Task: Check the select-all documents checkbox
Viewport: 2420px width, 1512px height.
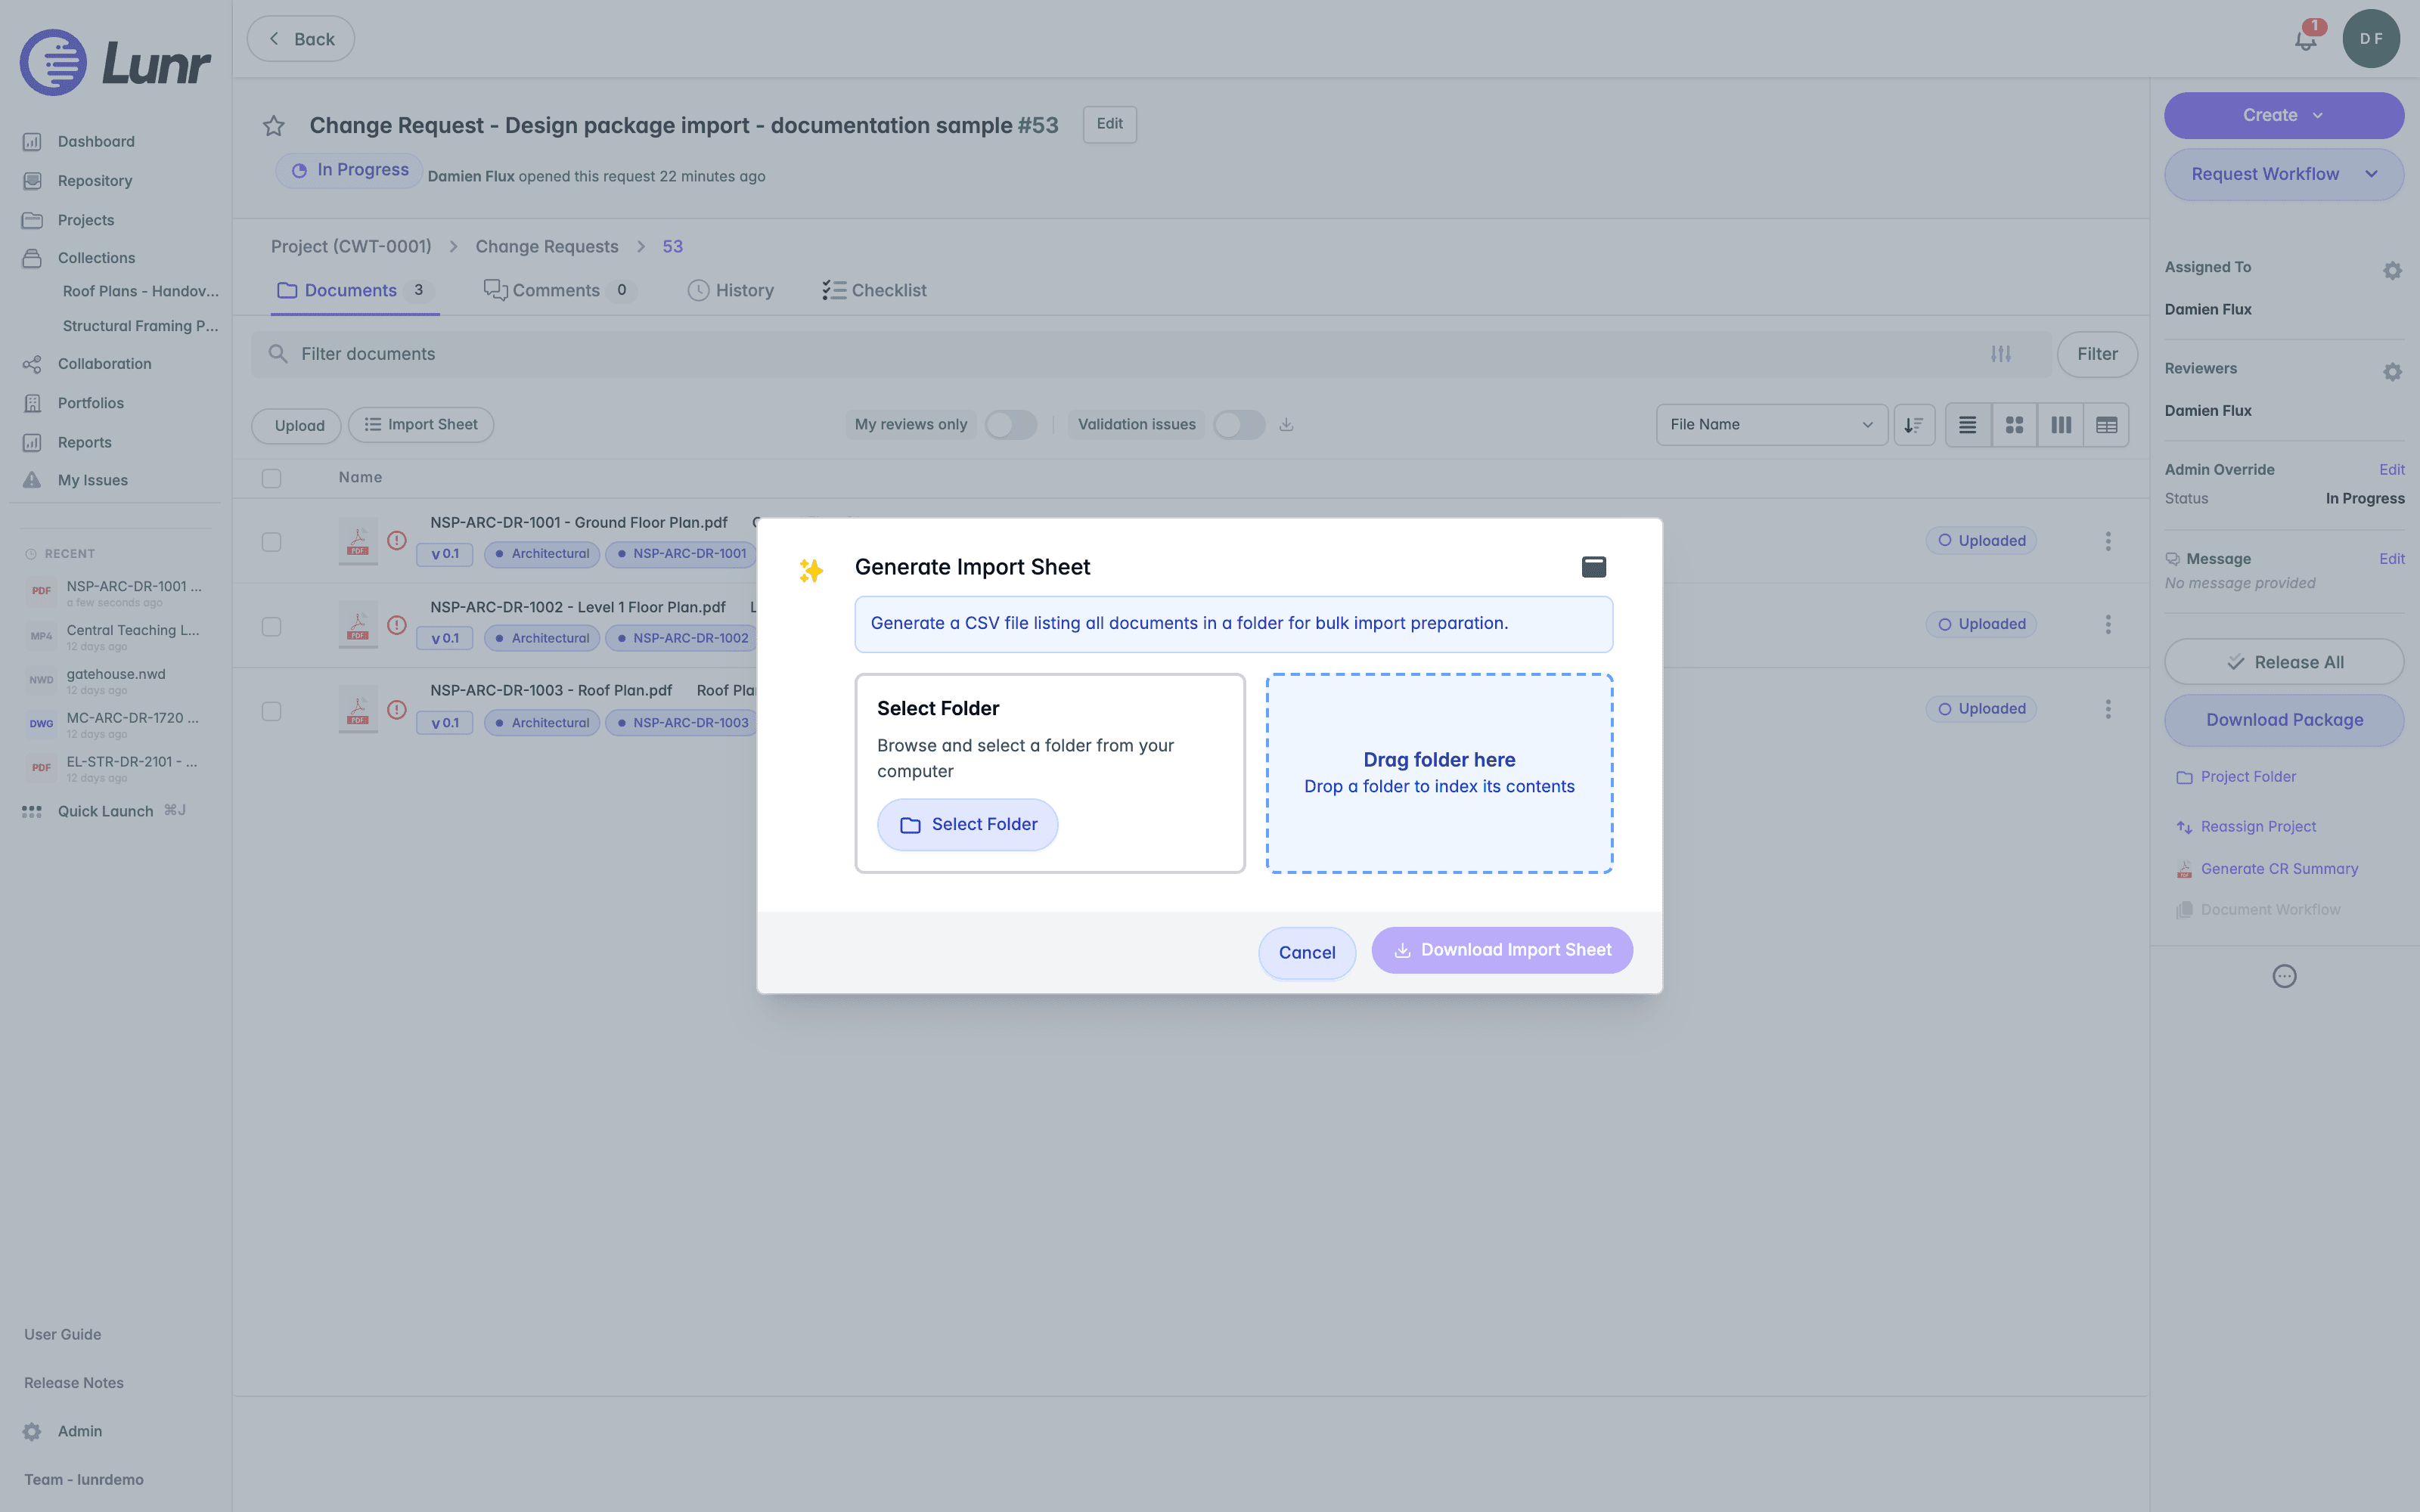Action: [271, 478]
